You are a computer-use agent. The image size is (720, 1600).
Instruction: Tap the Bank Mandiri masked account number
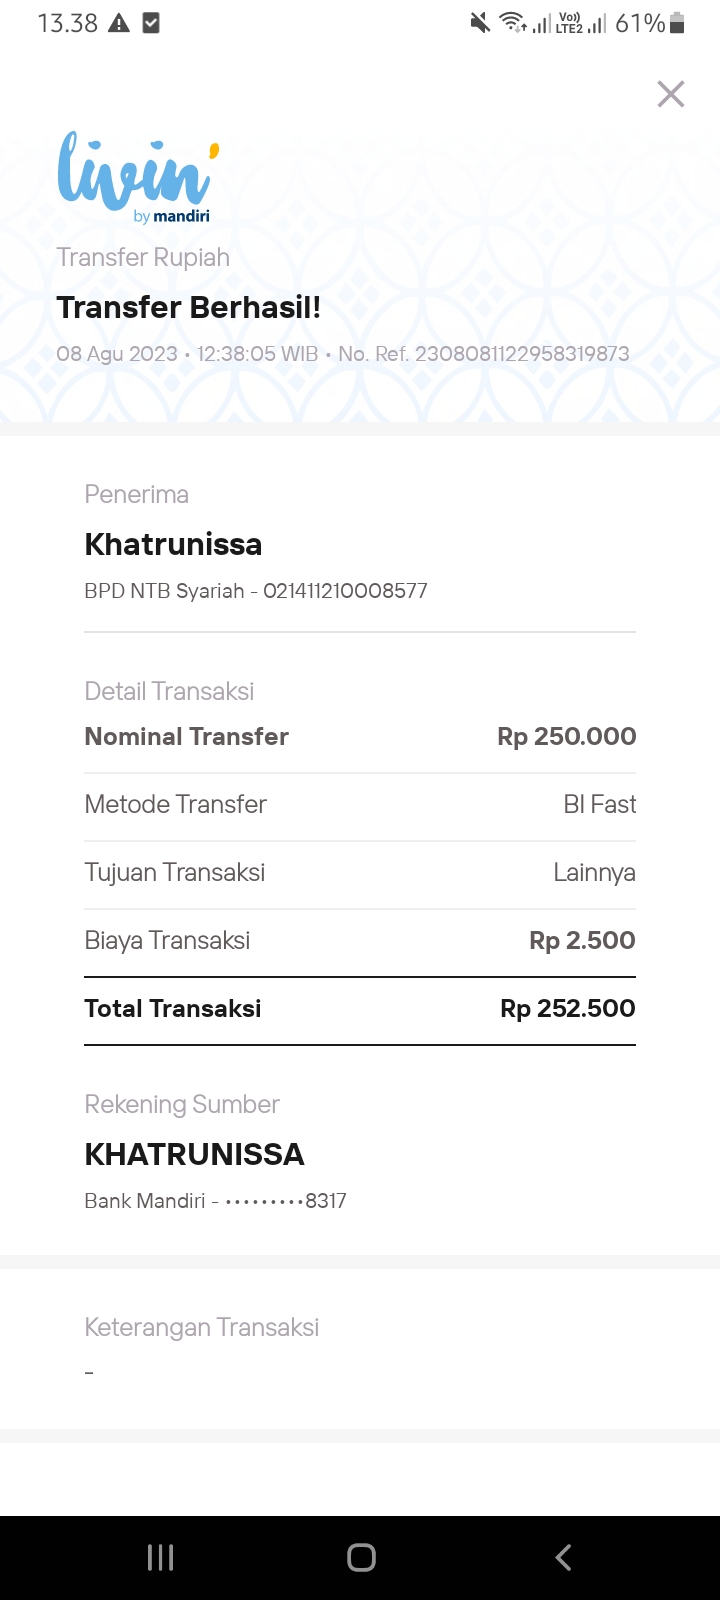click(x=285, y=1201)
